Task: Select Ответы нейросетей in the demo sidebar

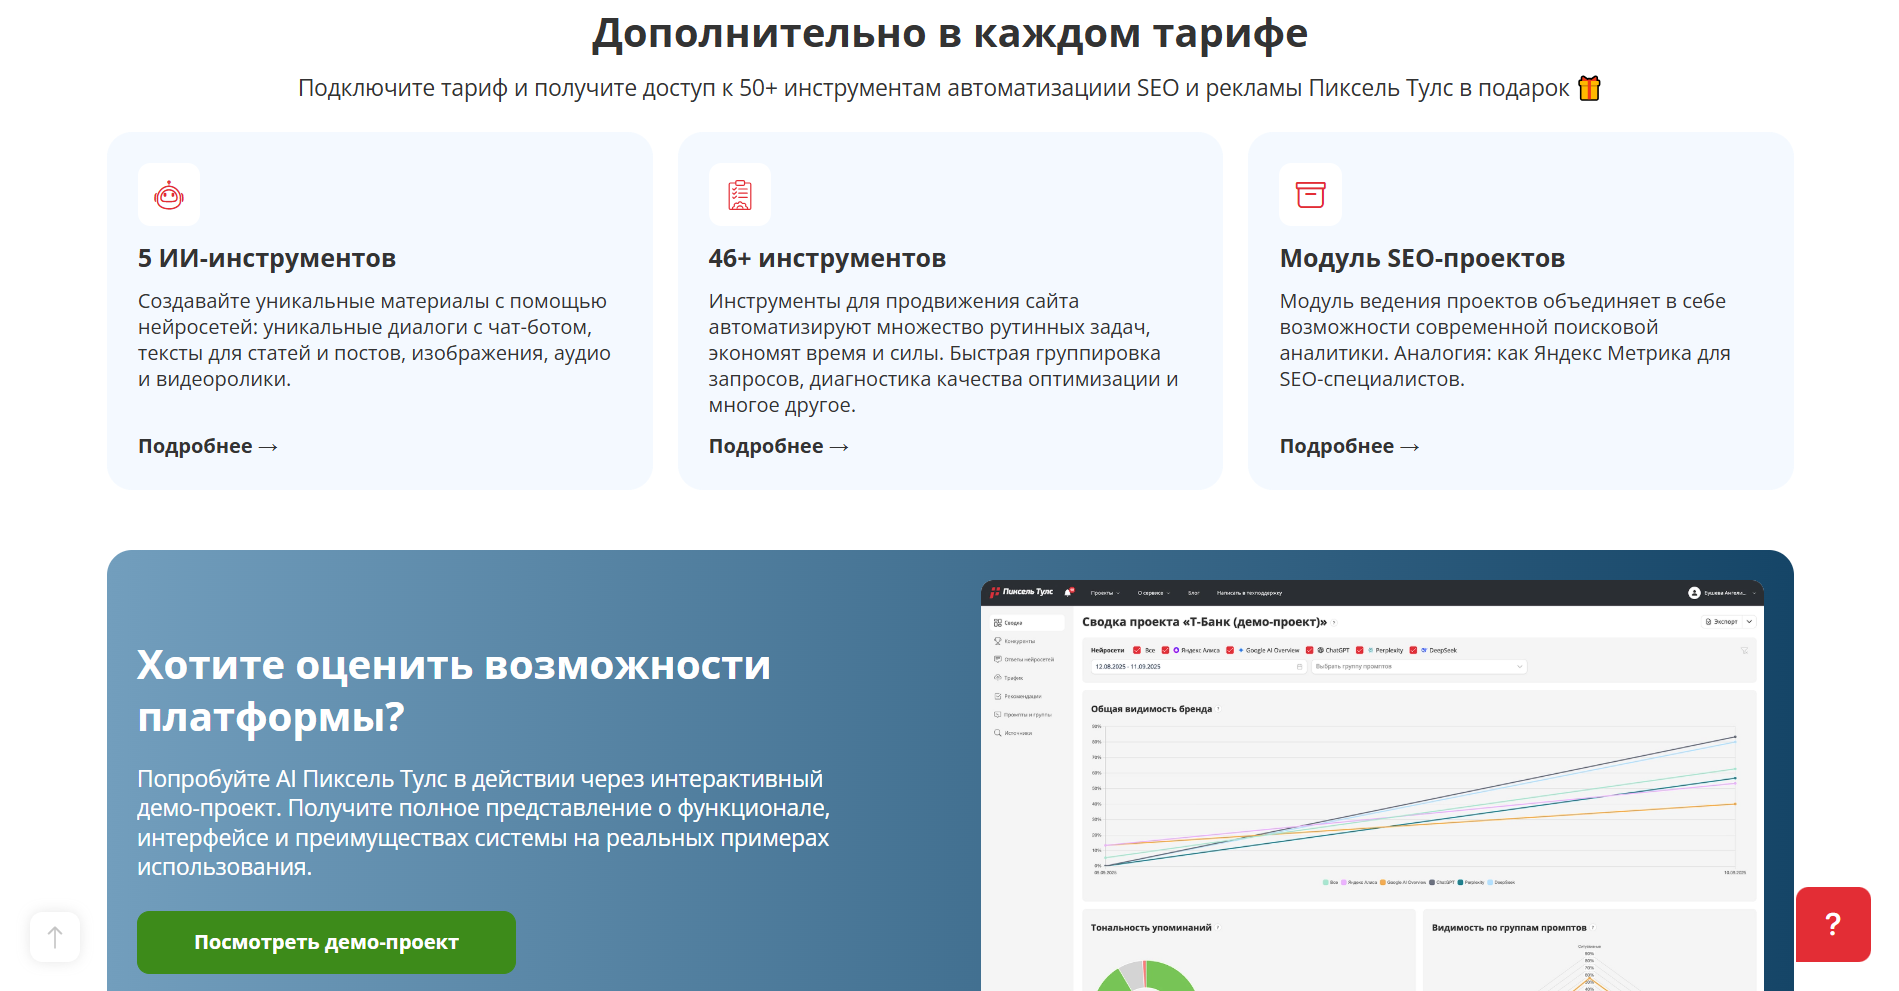Action: coord(1023,659)
